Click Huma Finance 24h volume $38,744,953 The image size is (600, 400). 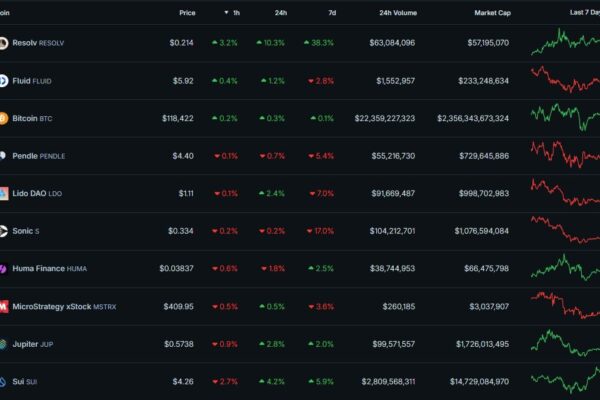(393, 269)
